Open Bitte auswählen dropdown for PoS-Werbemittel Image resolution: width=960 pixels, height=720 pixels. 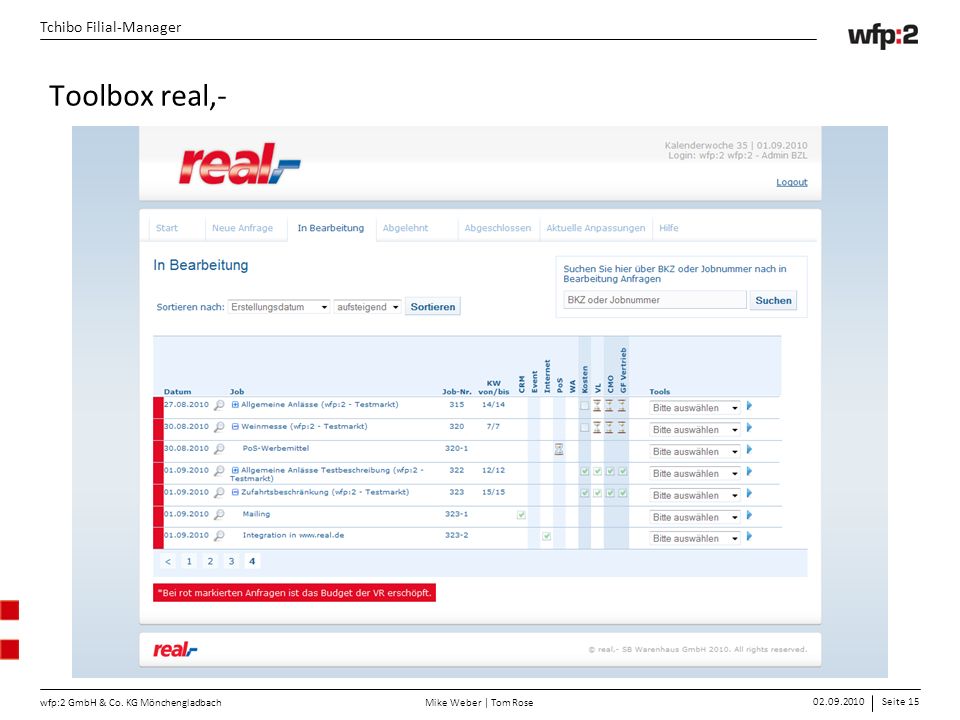point(694,452)
